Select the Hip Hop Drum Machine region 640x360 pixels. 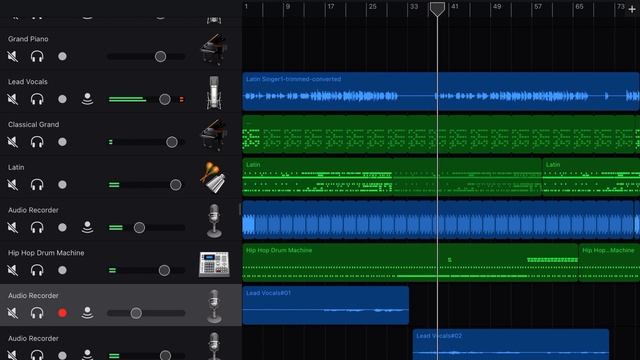[410, 262]
